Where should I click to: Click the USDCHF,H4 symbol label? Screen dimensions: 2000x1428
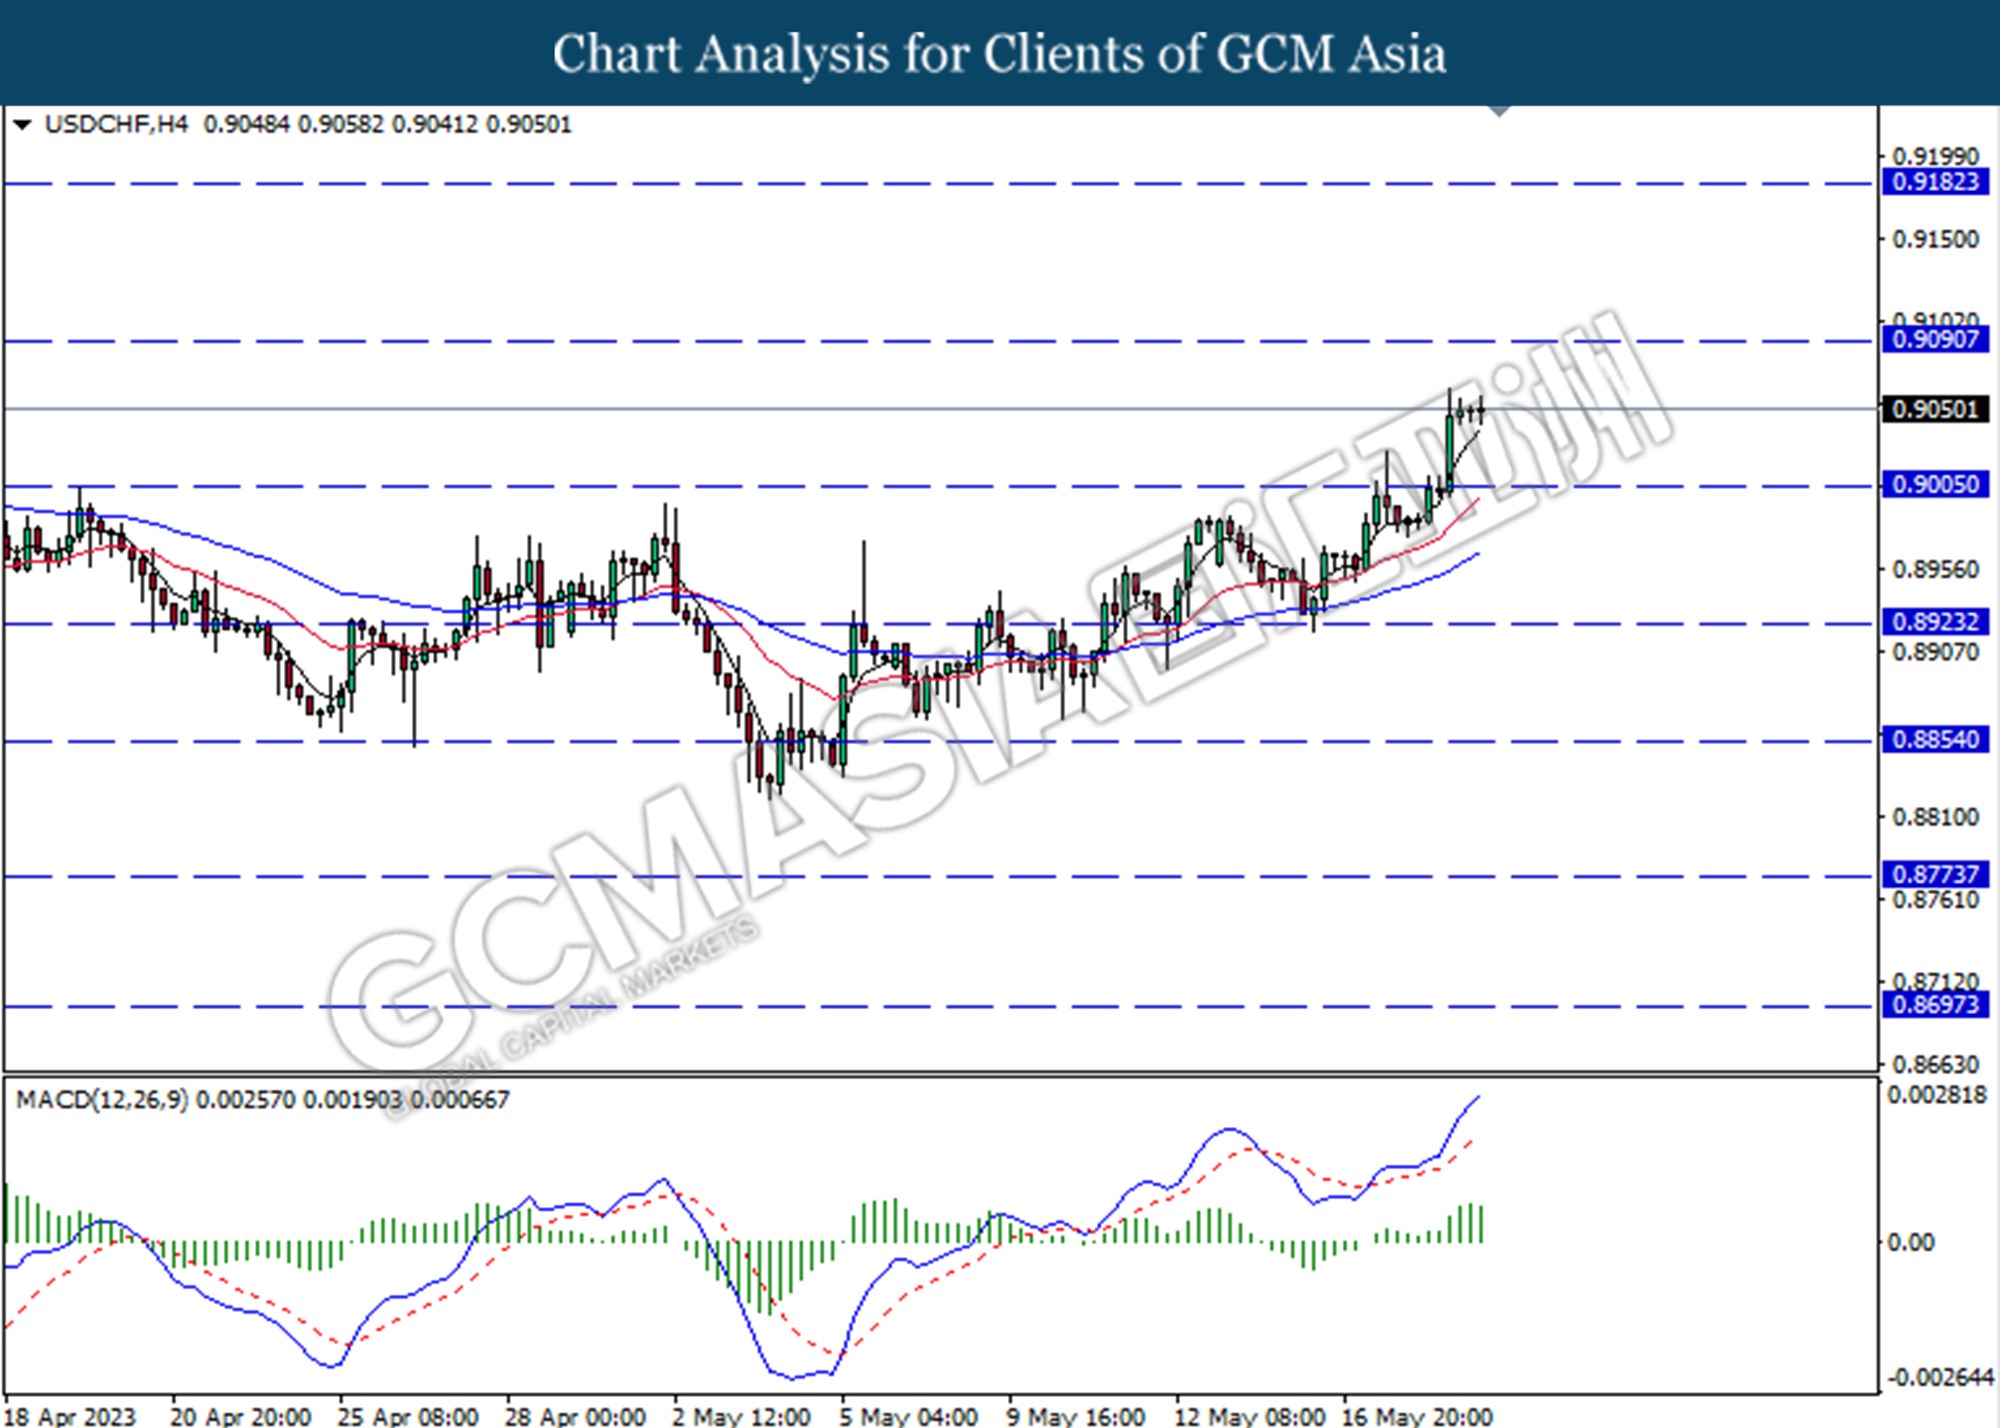coord(116,125)
